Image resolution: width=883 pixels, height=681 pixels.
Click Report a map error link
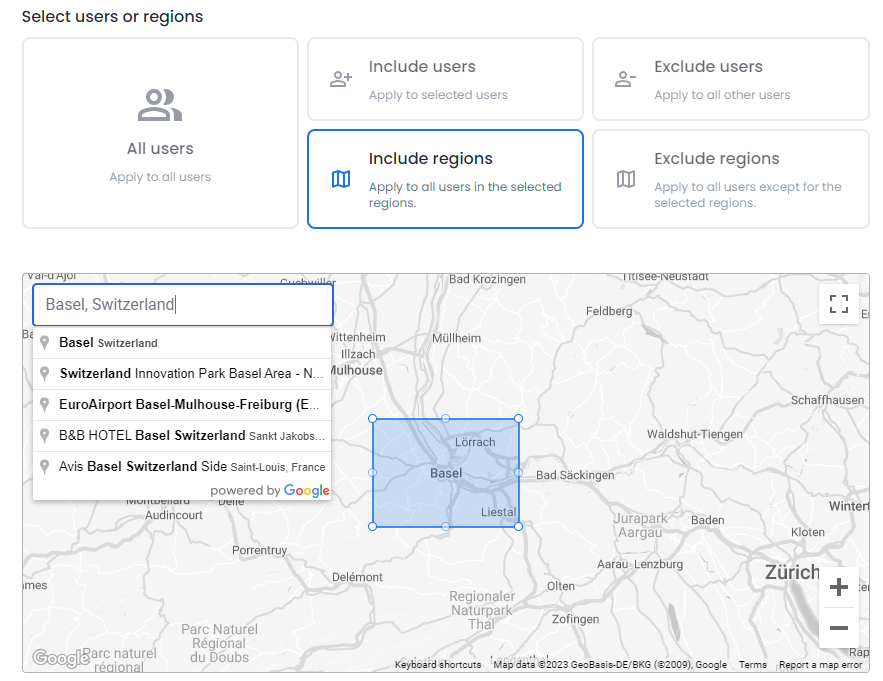(820, 665)
